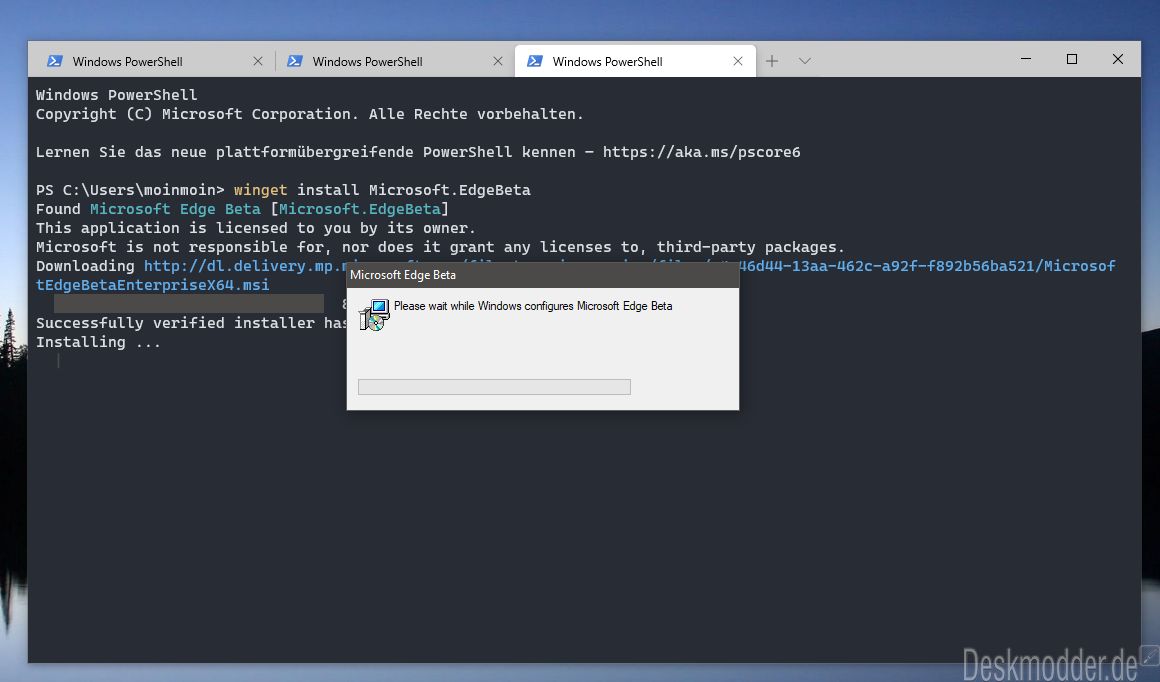
Task: Click the Microsoft Edge Beta dialog title bar
Action: click(543, 275)
